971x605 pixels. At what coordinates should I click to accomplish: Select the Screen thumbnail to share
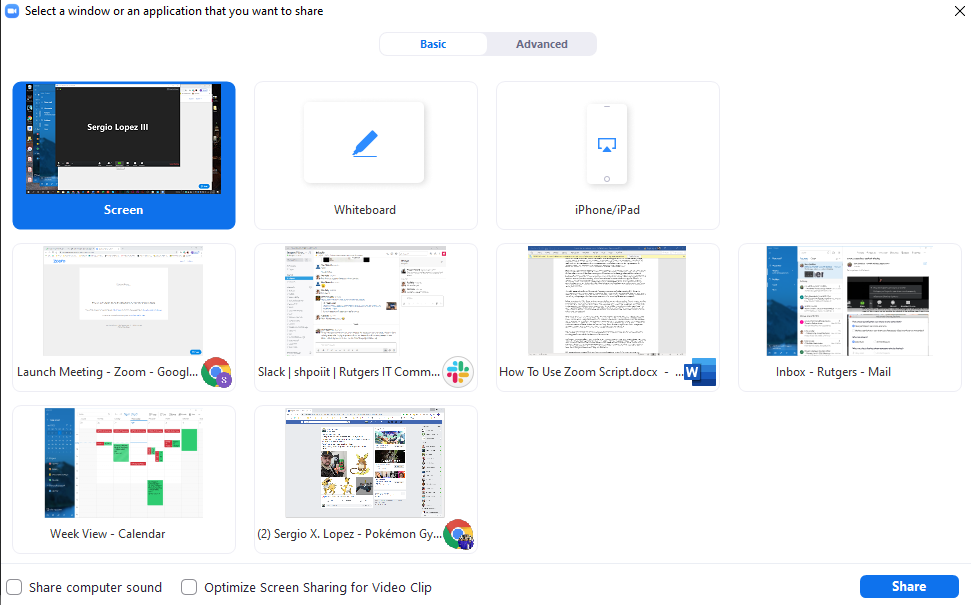point(124,140)
